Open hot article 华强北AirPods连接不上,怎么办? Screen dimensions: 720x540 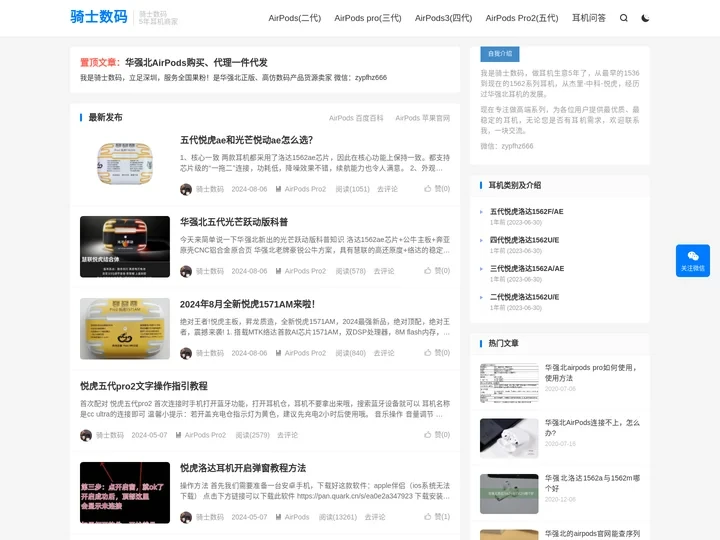pyautogui.click(x=592, y=428)
